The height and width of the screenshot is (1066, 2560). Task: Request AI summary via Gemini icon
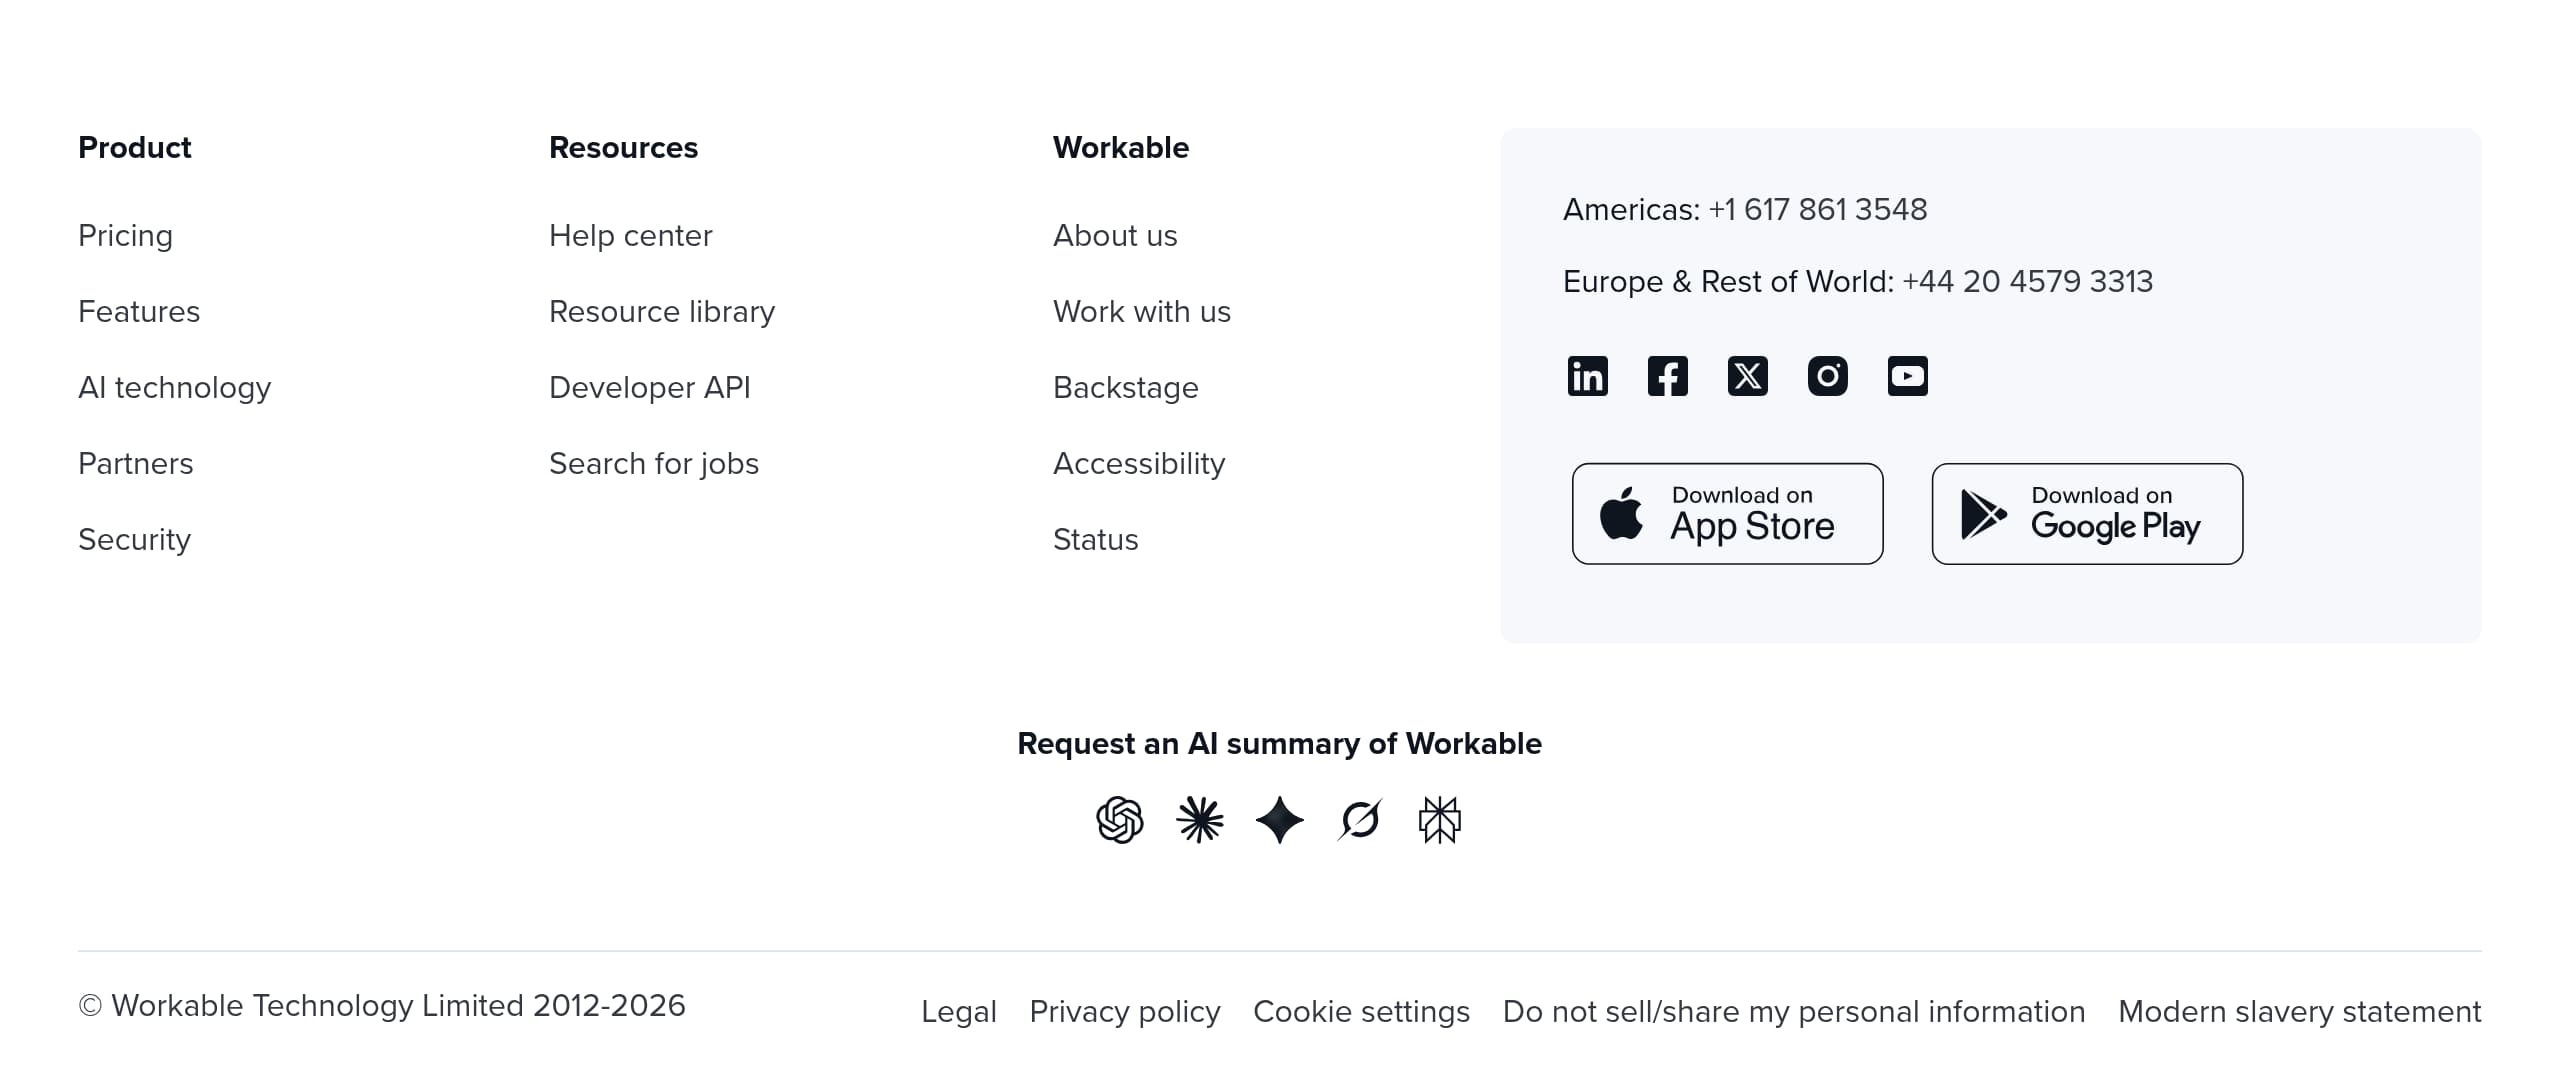(x=1280, y=820)
